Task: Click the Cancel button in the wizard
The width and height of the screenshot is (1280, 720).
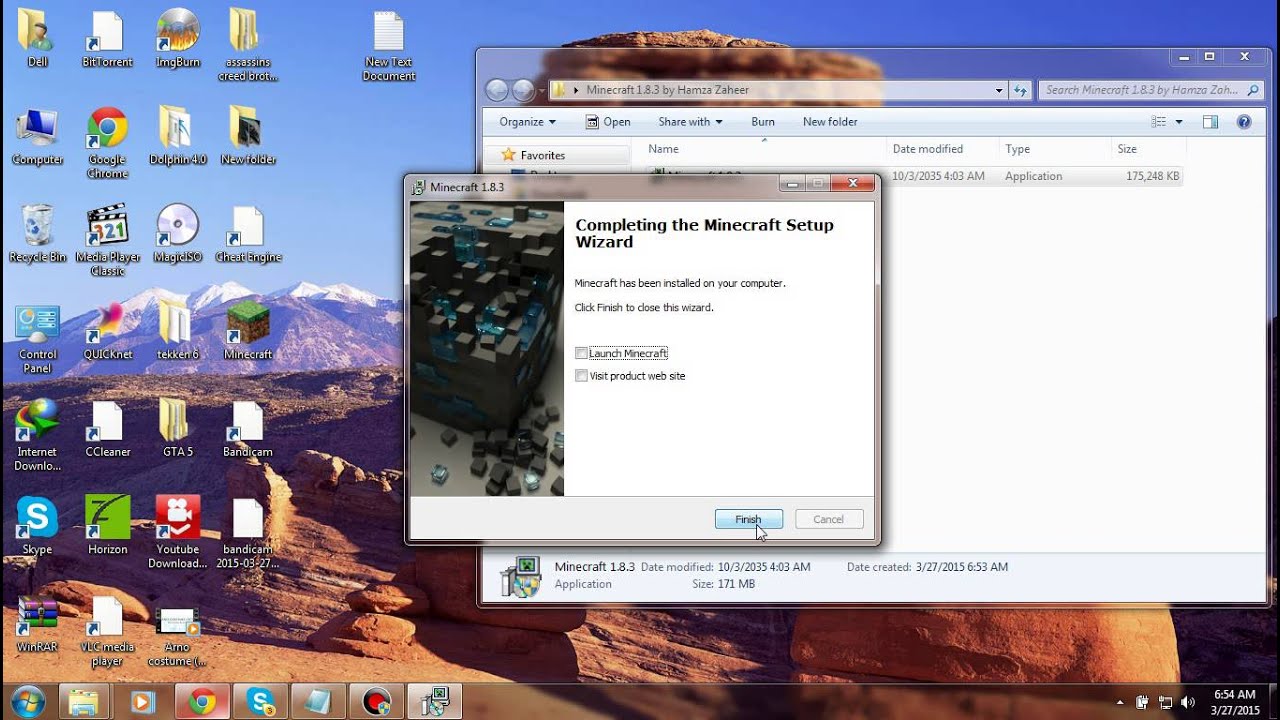Action: point(829,519)
